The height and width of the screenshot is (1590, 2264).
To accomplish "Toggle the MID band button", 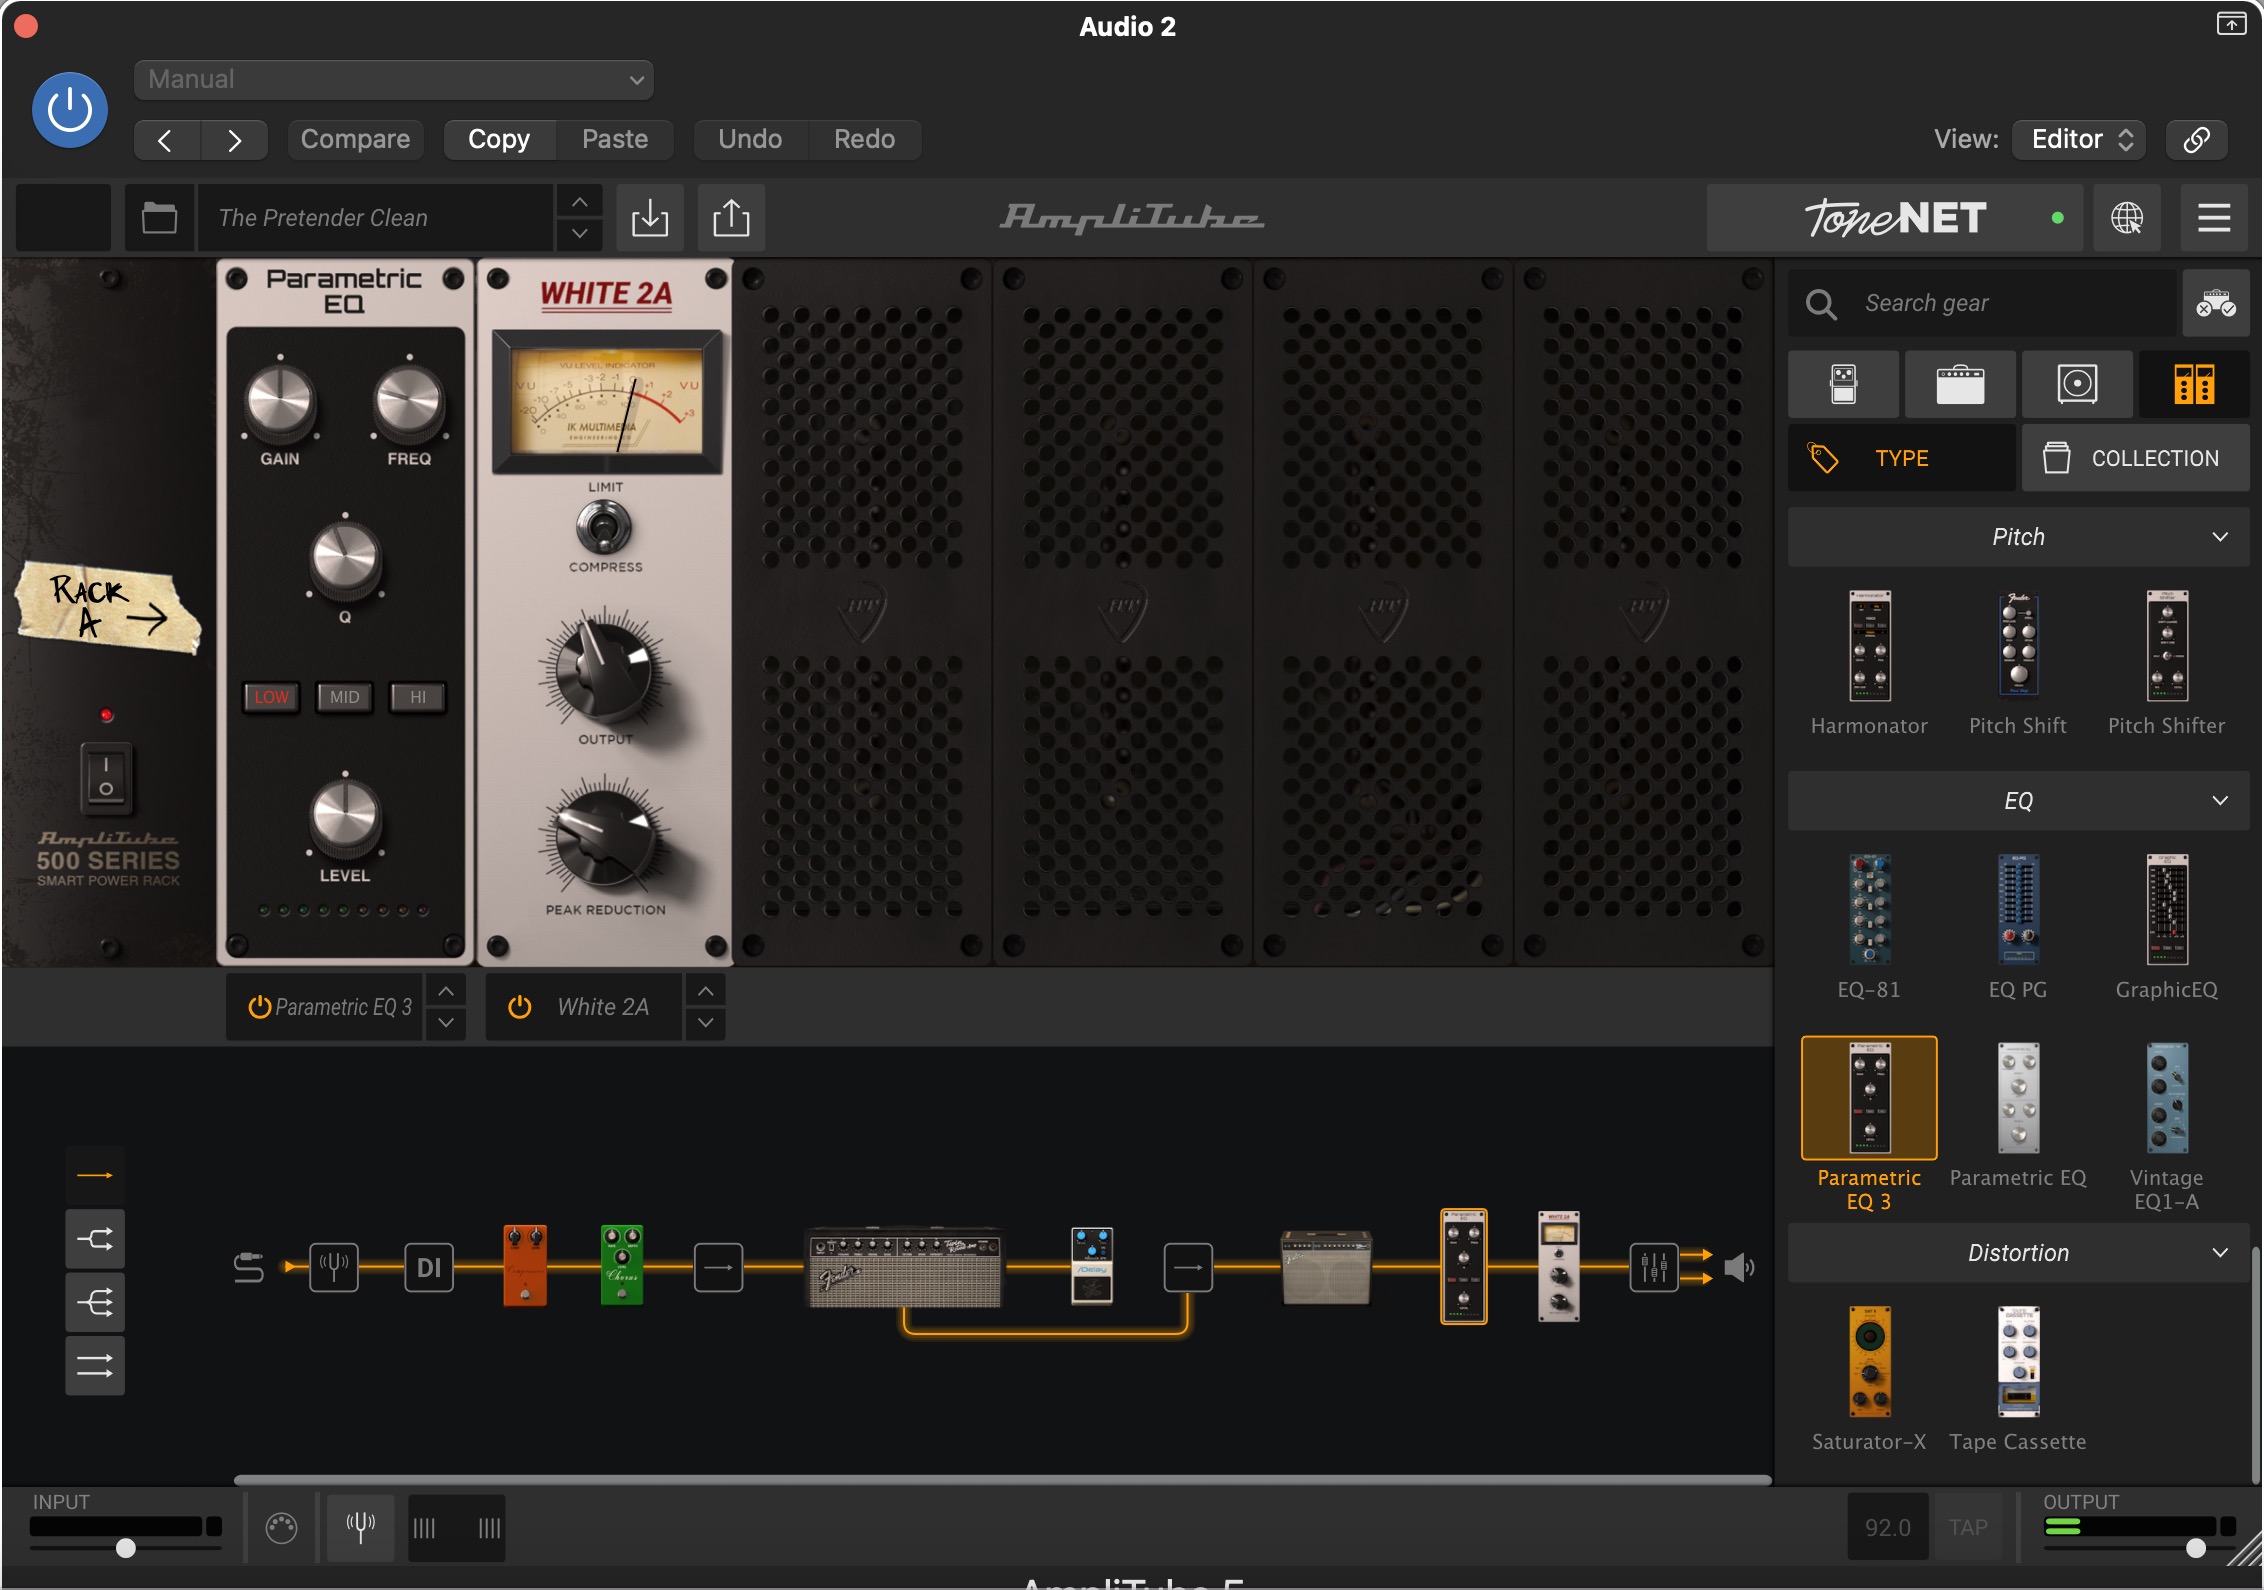I will tap(345, 697).
